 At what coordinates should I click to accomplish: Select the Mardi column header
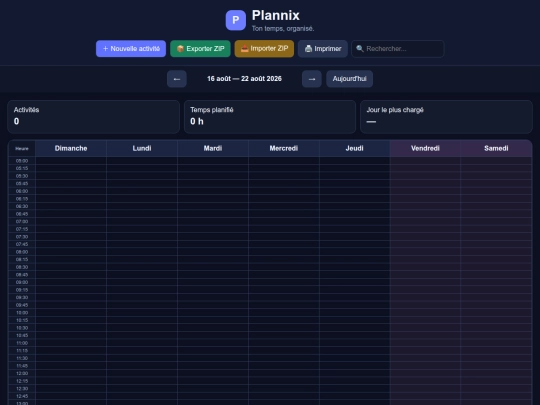(213, 148)
